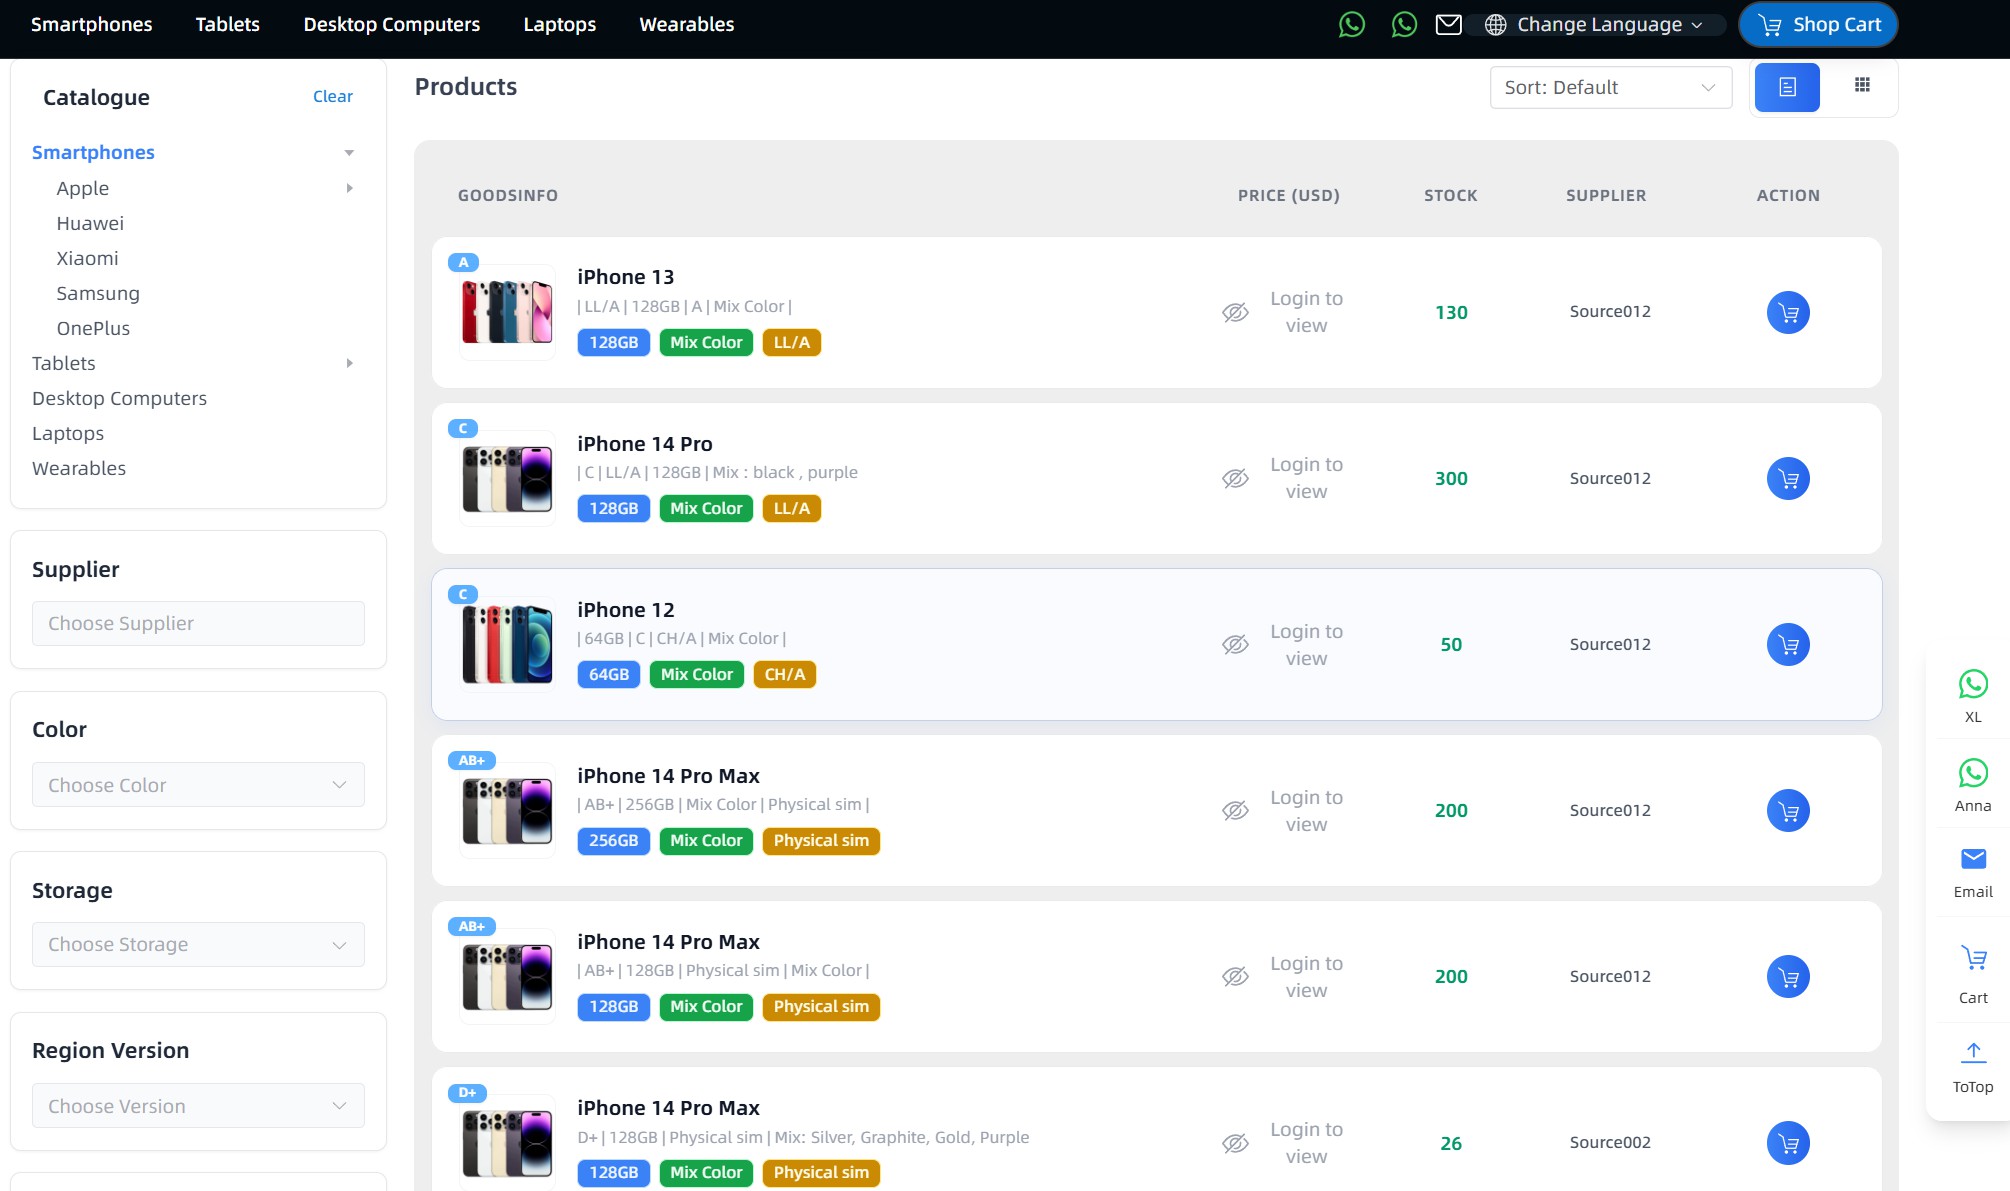Expand the Apple subcategory arrow
The width and height of the screenshot is (2010, 1191).
[x=349, y=188]
